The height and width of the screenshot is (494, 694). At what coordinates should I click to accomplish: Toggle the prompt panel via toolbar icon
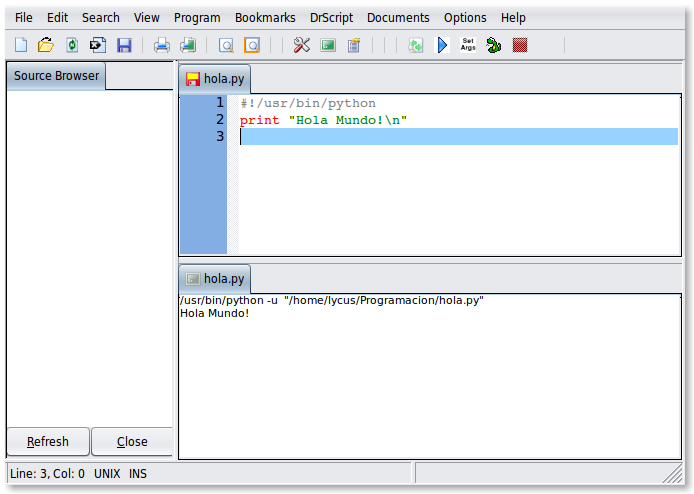tap(327, 45)
